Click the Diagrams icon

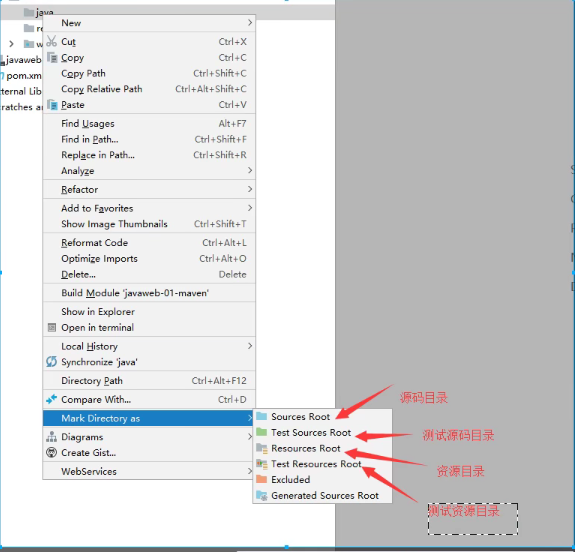coord(51,436)
